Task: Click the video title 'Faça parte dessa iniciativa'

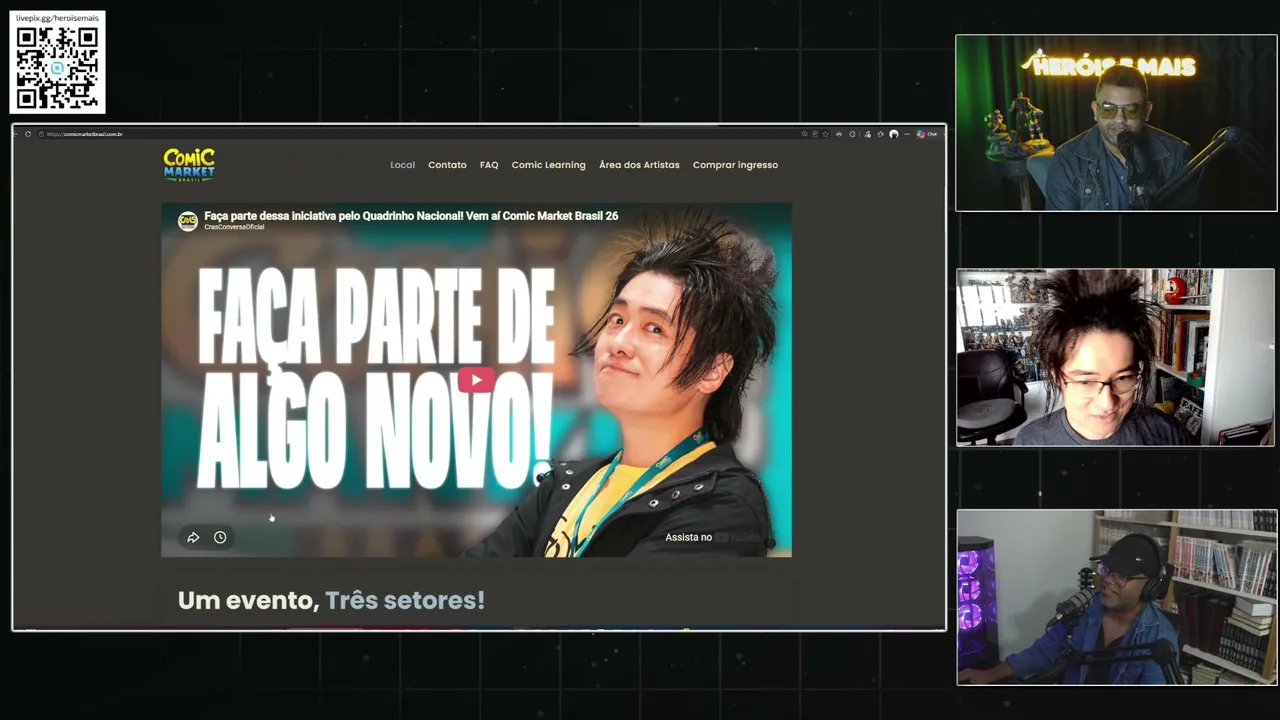Action: (x=411, y=216)
